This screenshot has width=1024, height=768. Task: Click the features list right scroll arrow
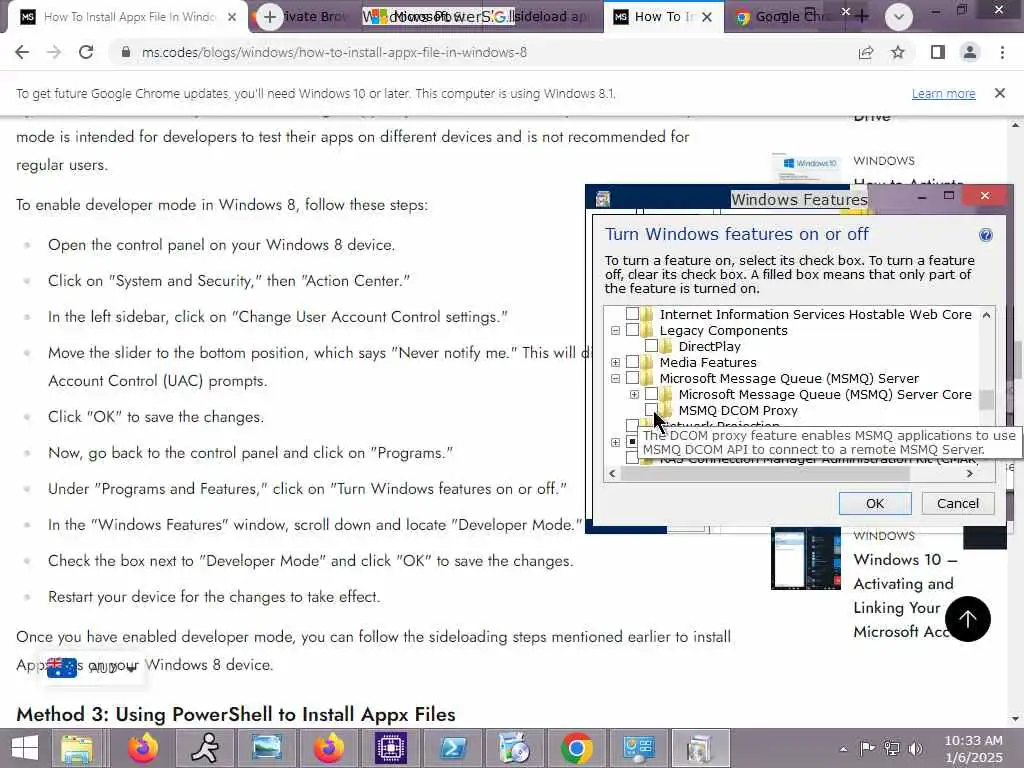970,474
